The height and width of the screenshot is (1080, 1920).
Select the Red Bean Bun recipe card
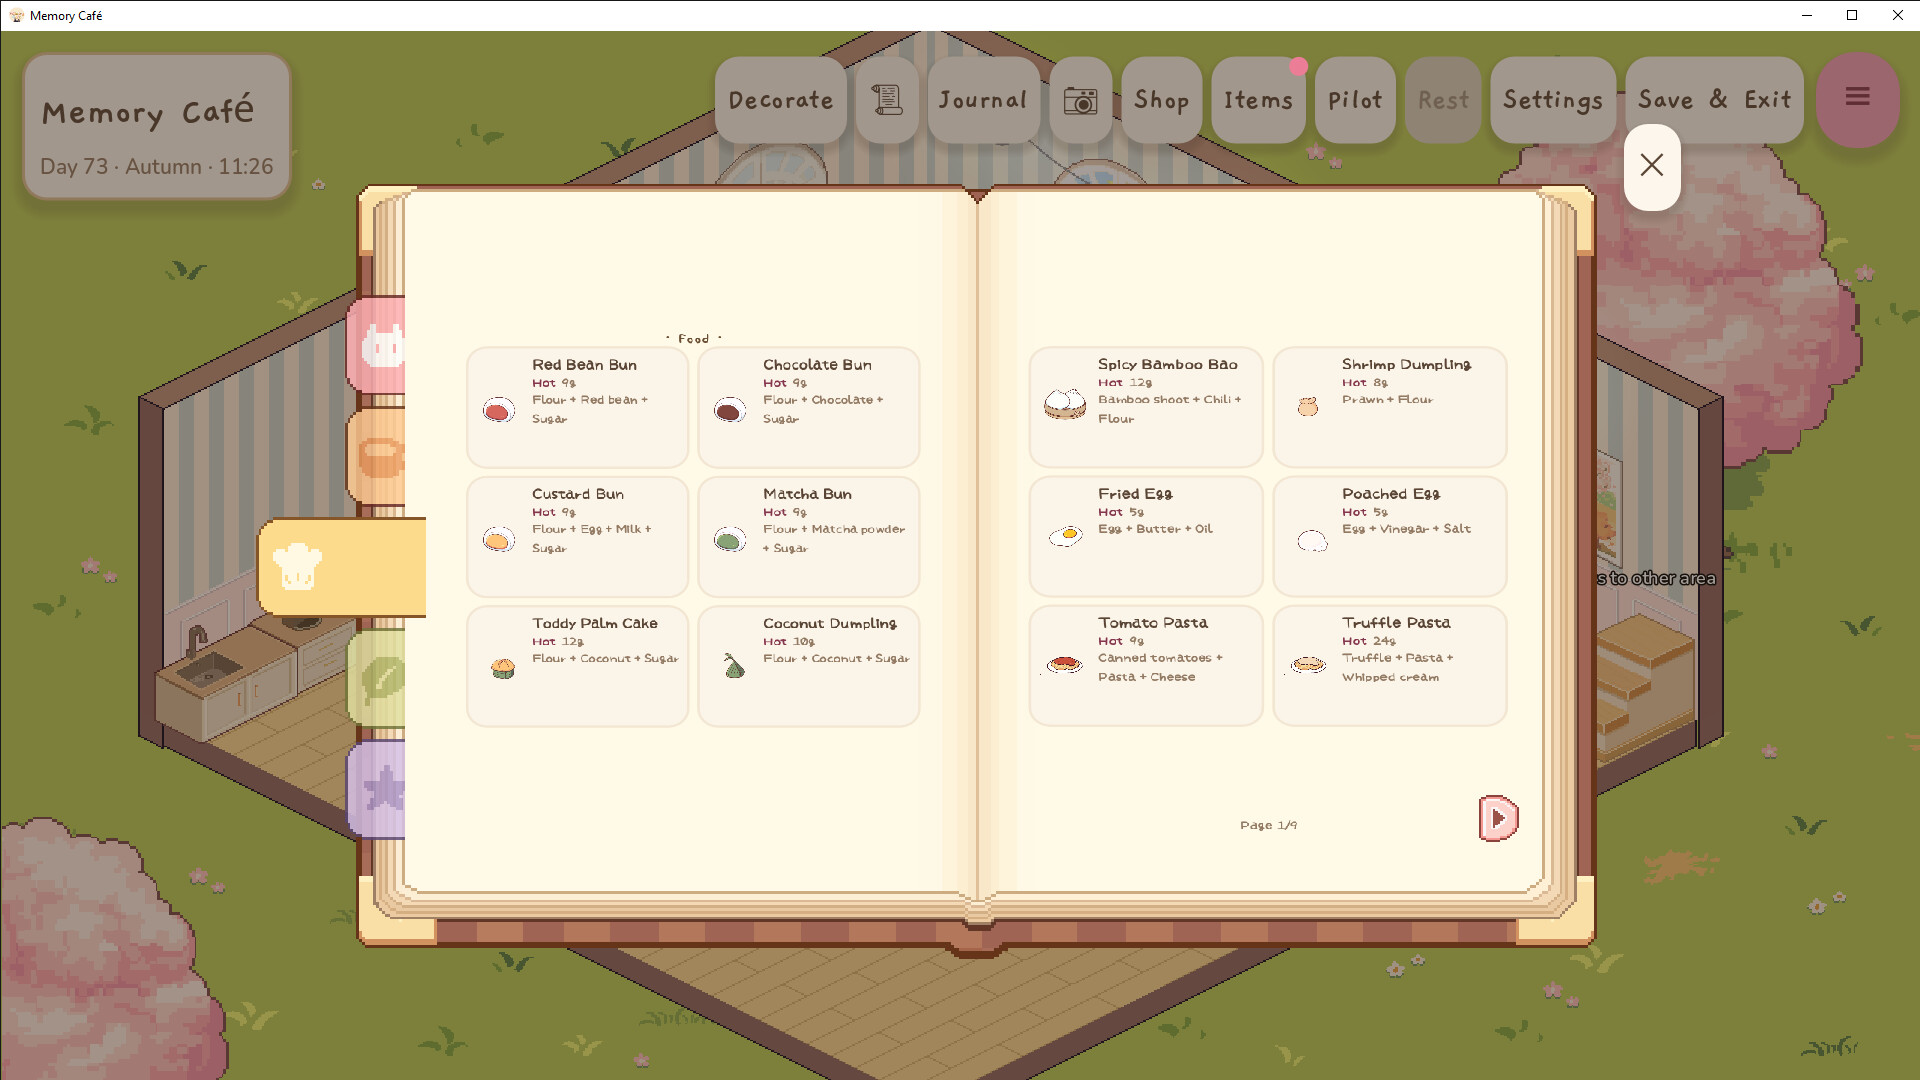[x=578, y=407]
